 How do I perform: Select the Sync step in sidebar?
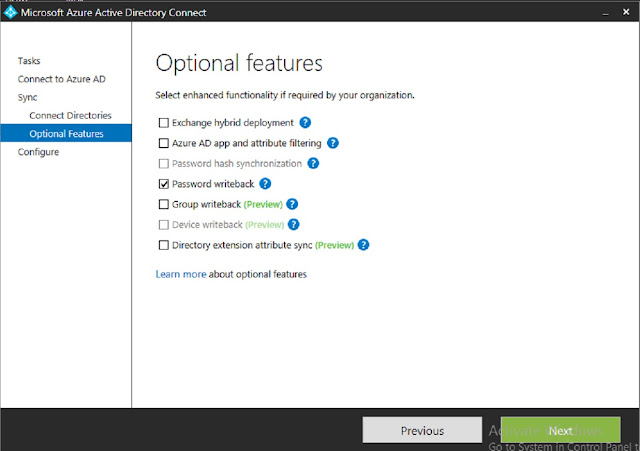pyautogui.click(x=27, y=98)
